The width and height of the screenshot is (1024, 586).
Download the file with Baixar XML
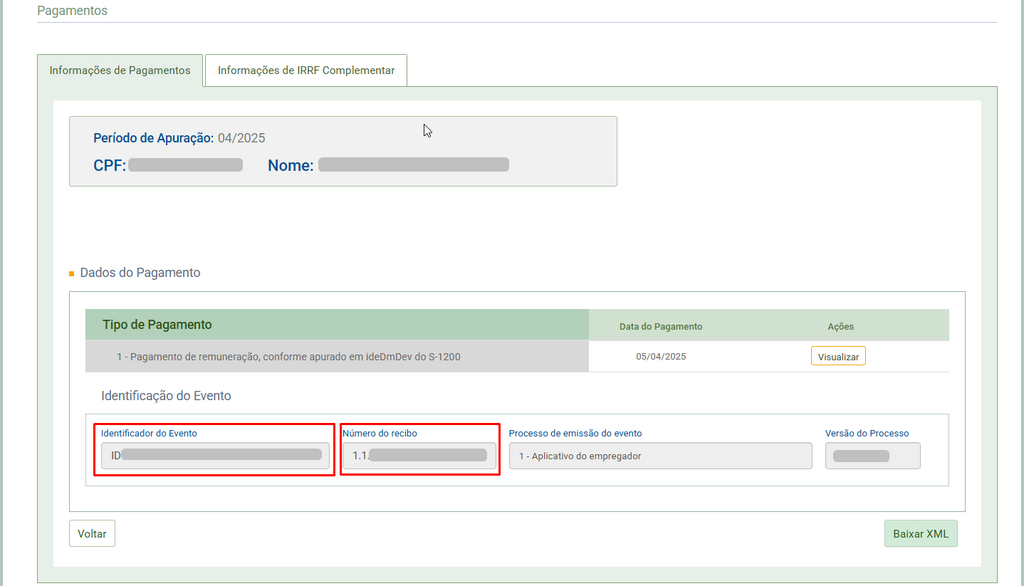point(920,534)
